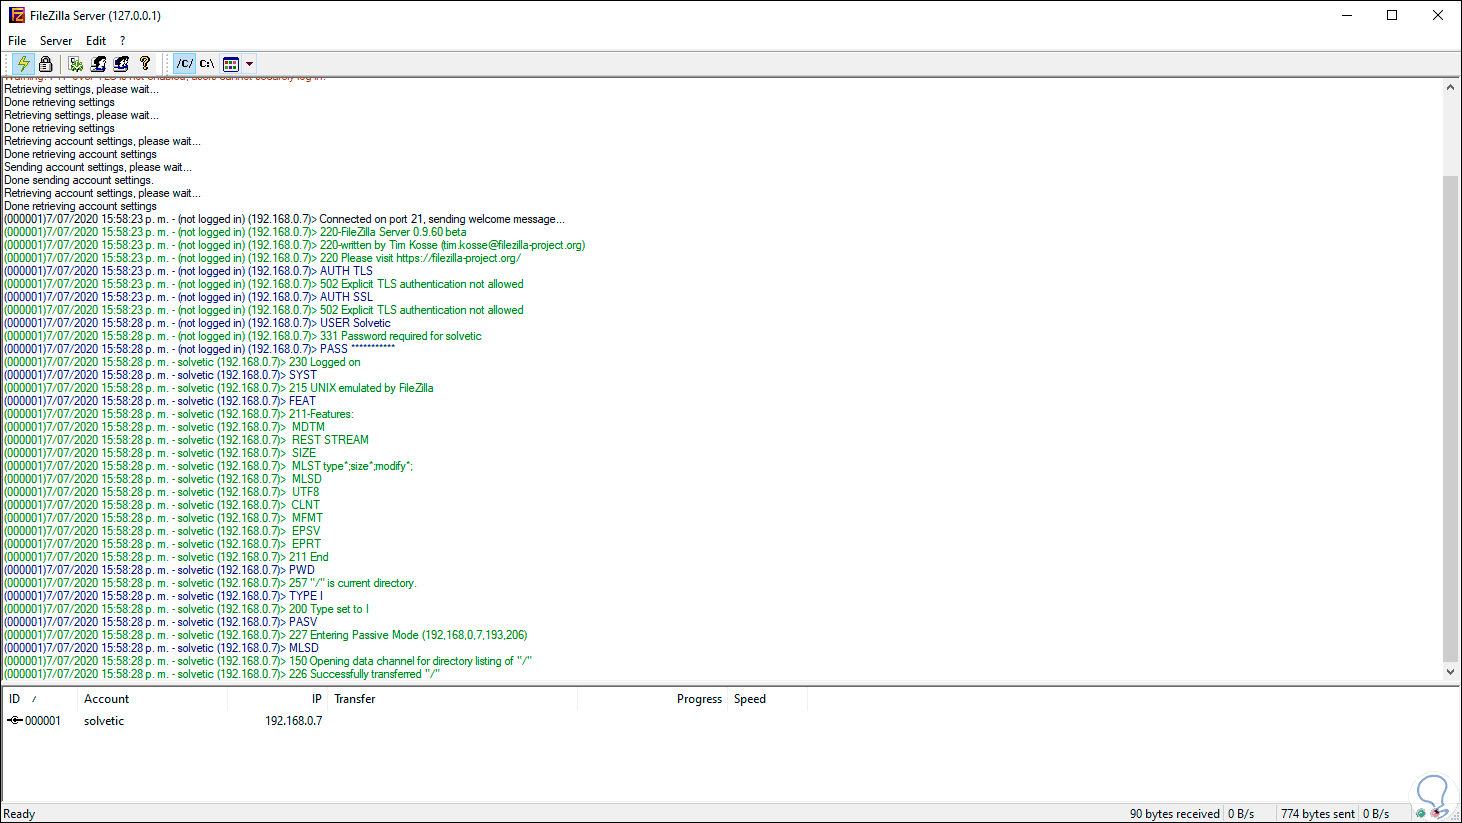Viewport: 1462px width, 823px height.
Task: Click the '257 "/" is current directory.' line
Action: [x=211, y=583]
